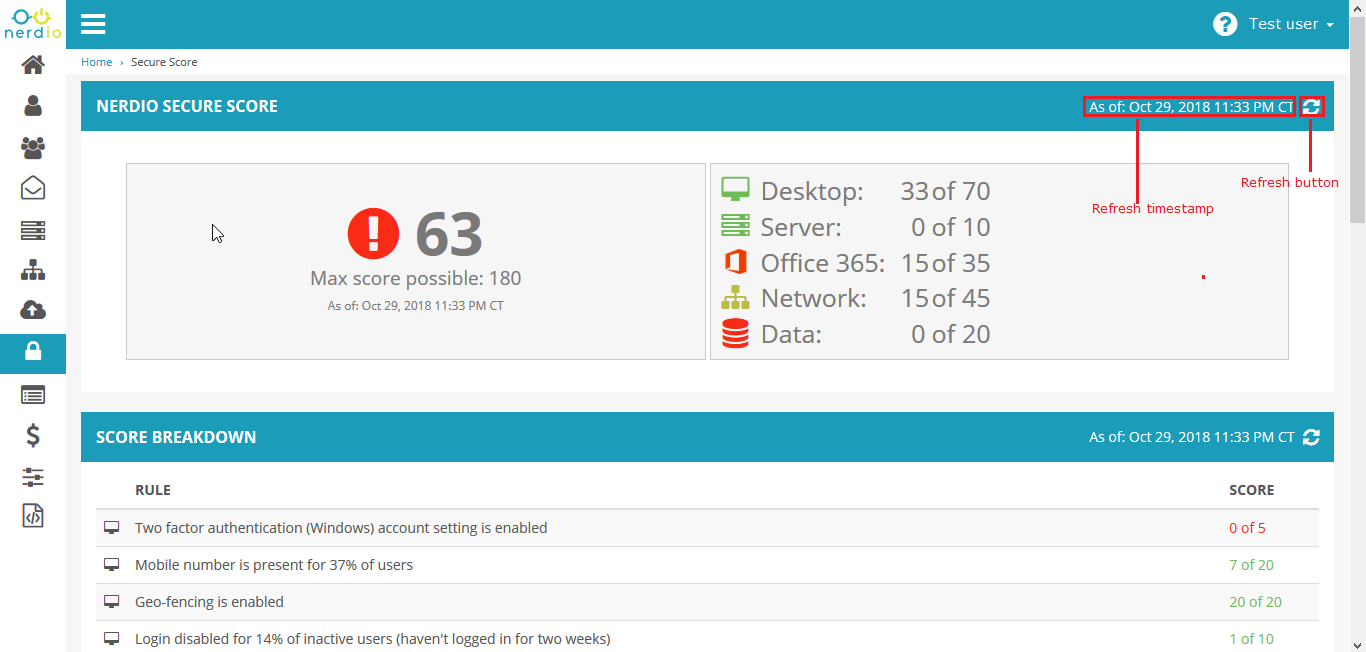Open the cloud upload sidebar icon
Viewport: 1366px width, 652px height.
point(33,310)
